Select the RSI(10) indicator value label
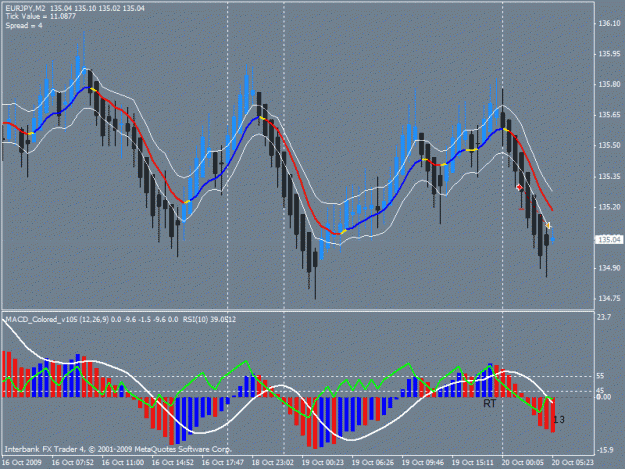This screenshot has width=625, height=469. tap(209, 319)
